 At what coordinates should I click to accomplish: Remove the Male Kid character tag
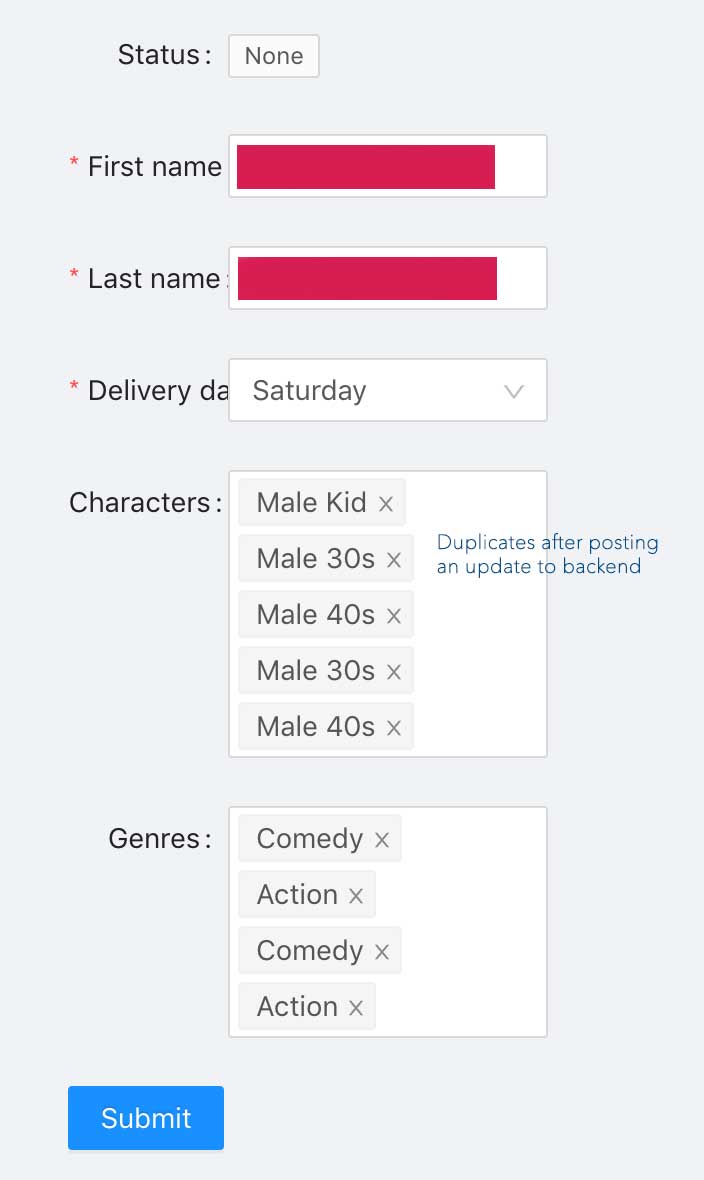tap(386, 503)
